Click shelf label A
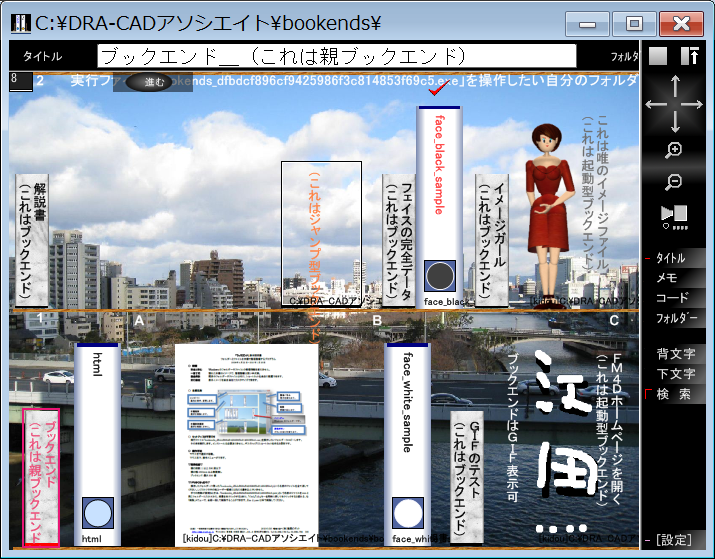This screenshot has height=559, width=715. coord(139,321)
